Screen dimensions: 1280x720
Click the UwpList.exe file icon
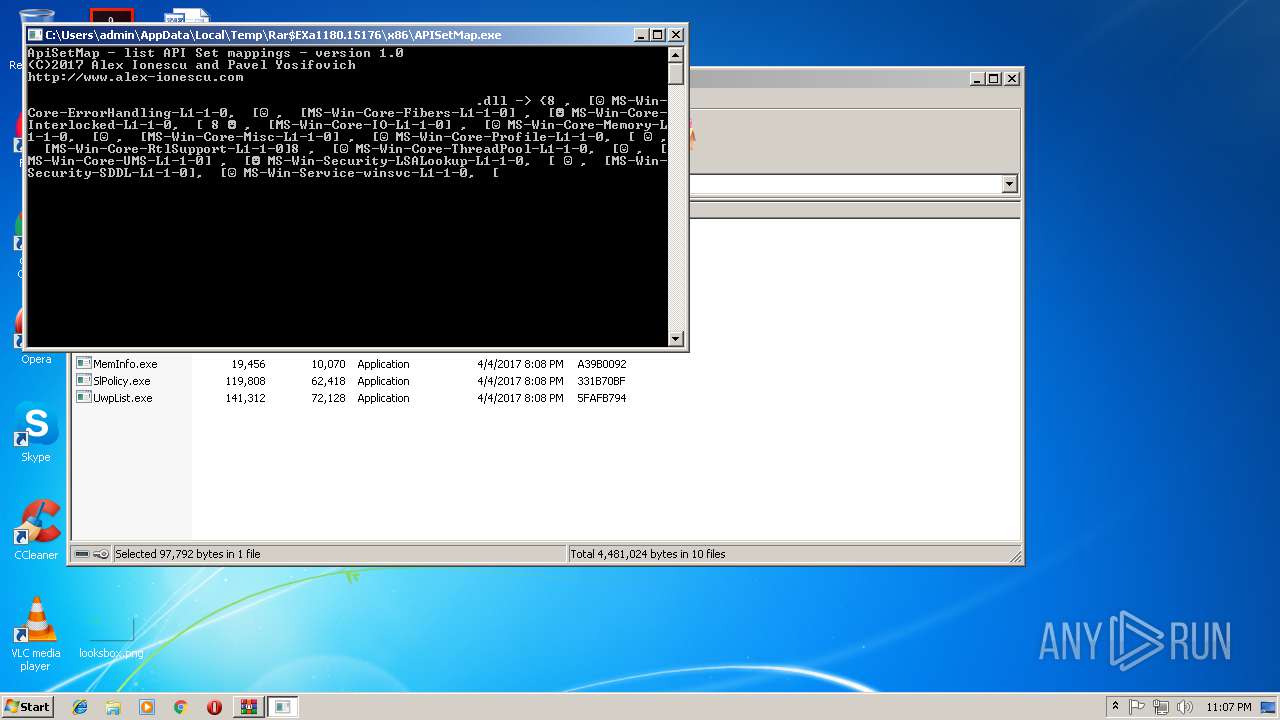(x=84, y=398)
